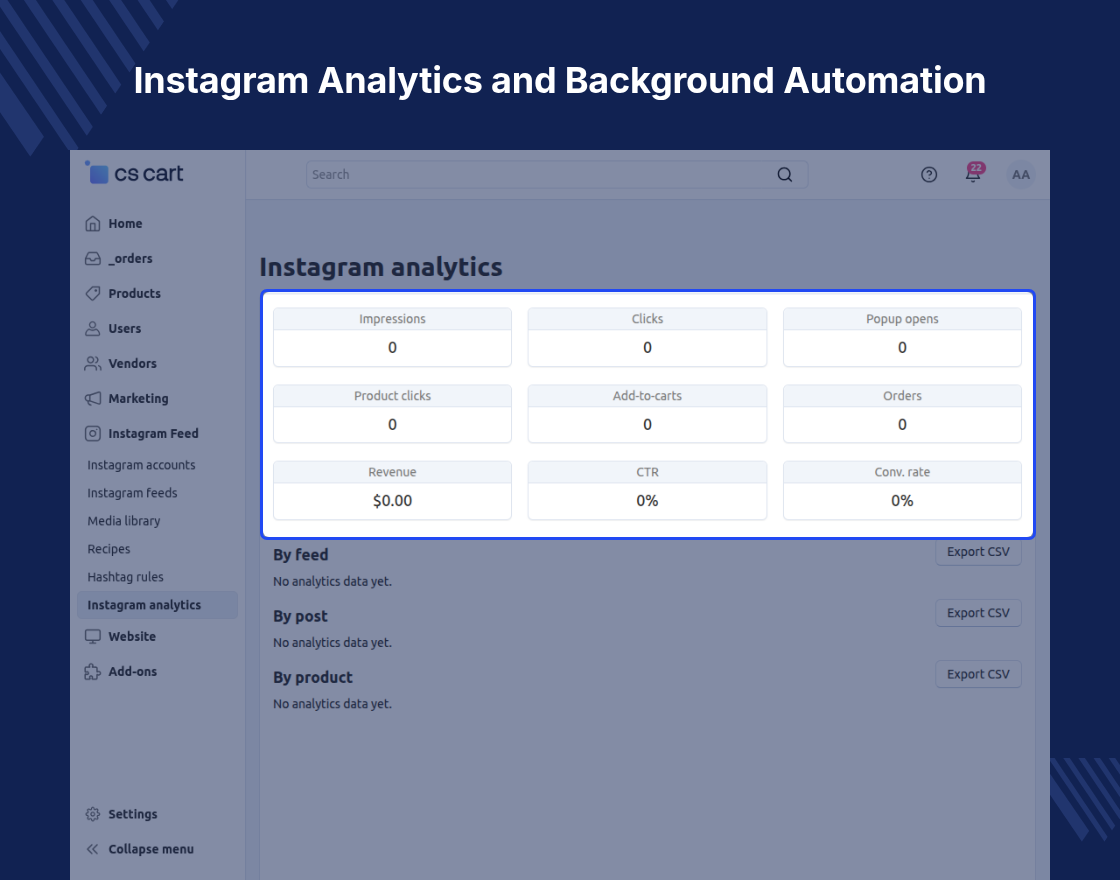Click the By feed heading
This screenshot has height=880, width=1120.
pyautogui.click(x=301, y=555)
